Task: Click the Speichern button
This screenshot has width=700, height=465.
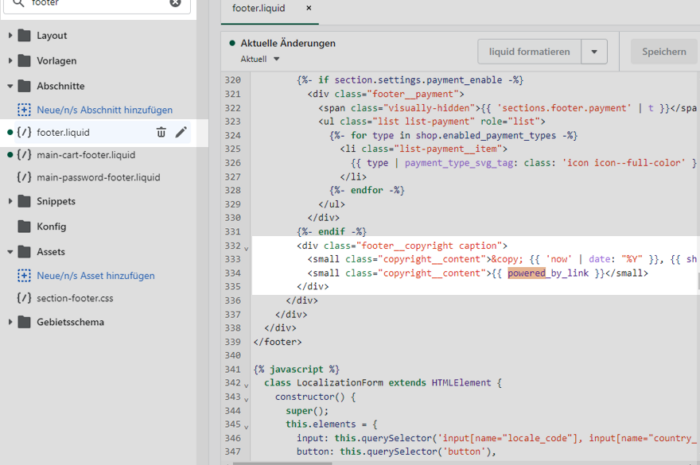Action: pos(664,52)
